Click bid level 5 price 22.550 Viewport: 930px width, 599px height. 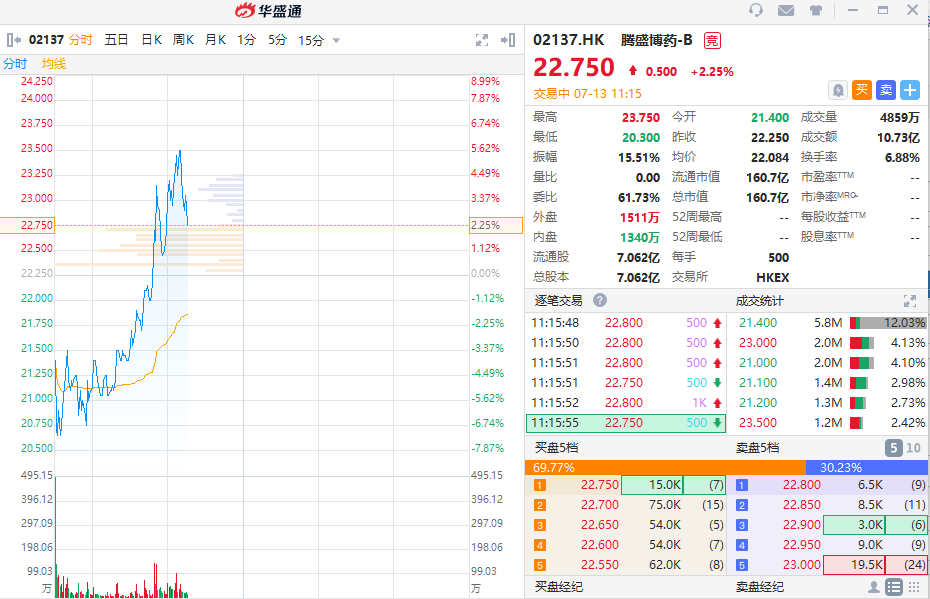(600, 565)
